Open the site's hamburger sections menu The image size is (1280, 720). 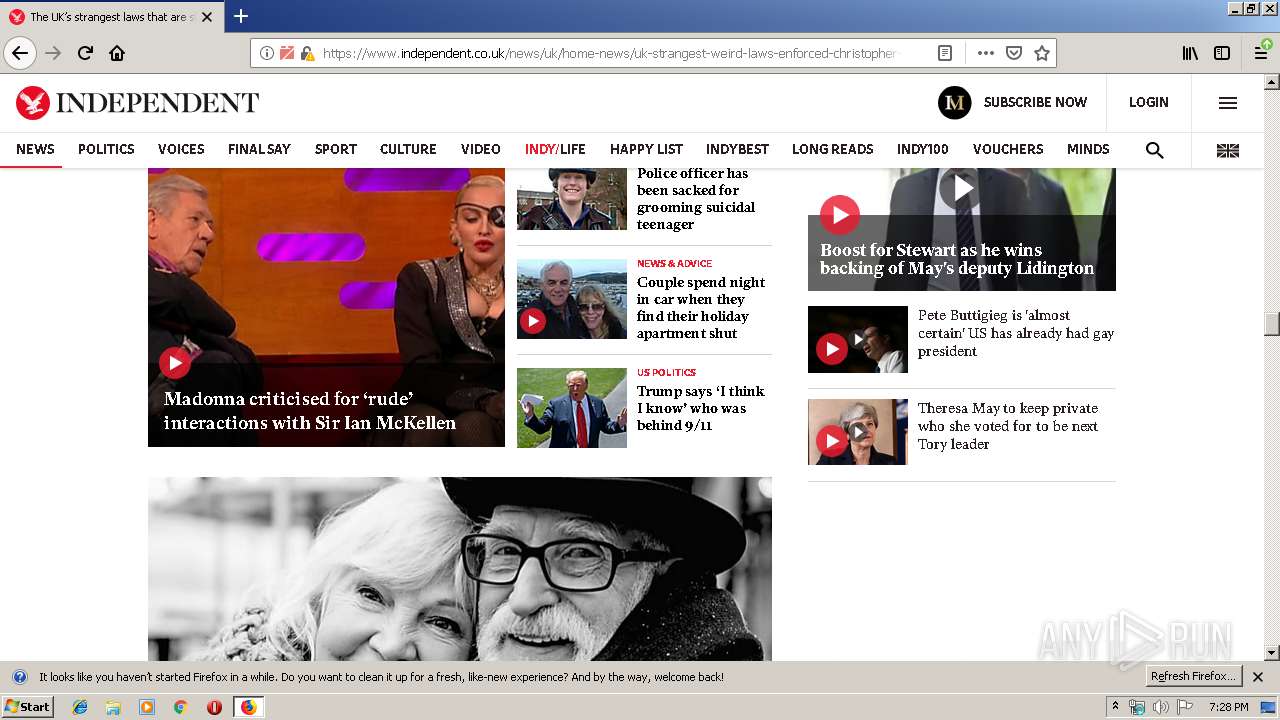tap(1228, 102)
